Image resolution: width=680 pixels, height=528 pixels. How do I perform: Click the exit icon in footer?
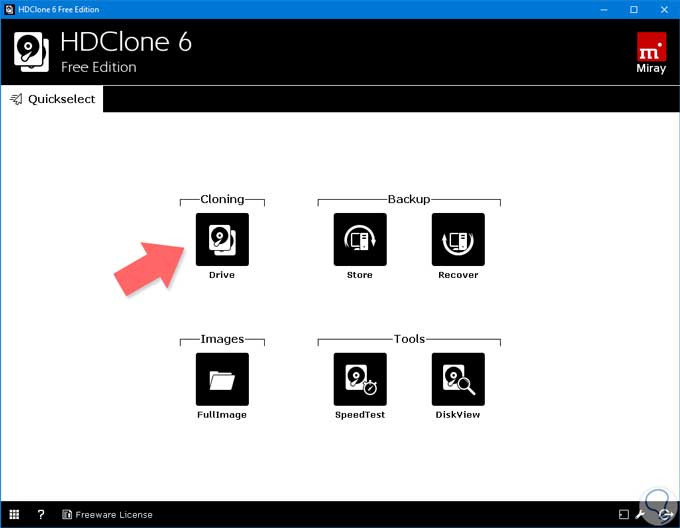pos(665,515)
